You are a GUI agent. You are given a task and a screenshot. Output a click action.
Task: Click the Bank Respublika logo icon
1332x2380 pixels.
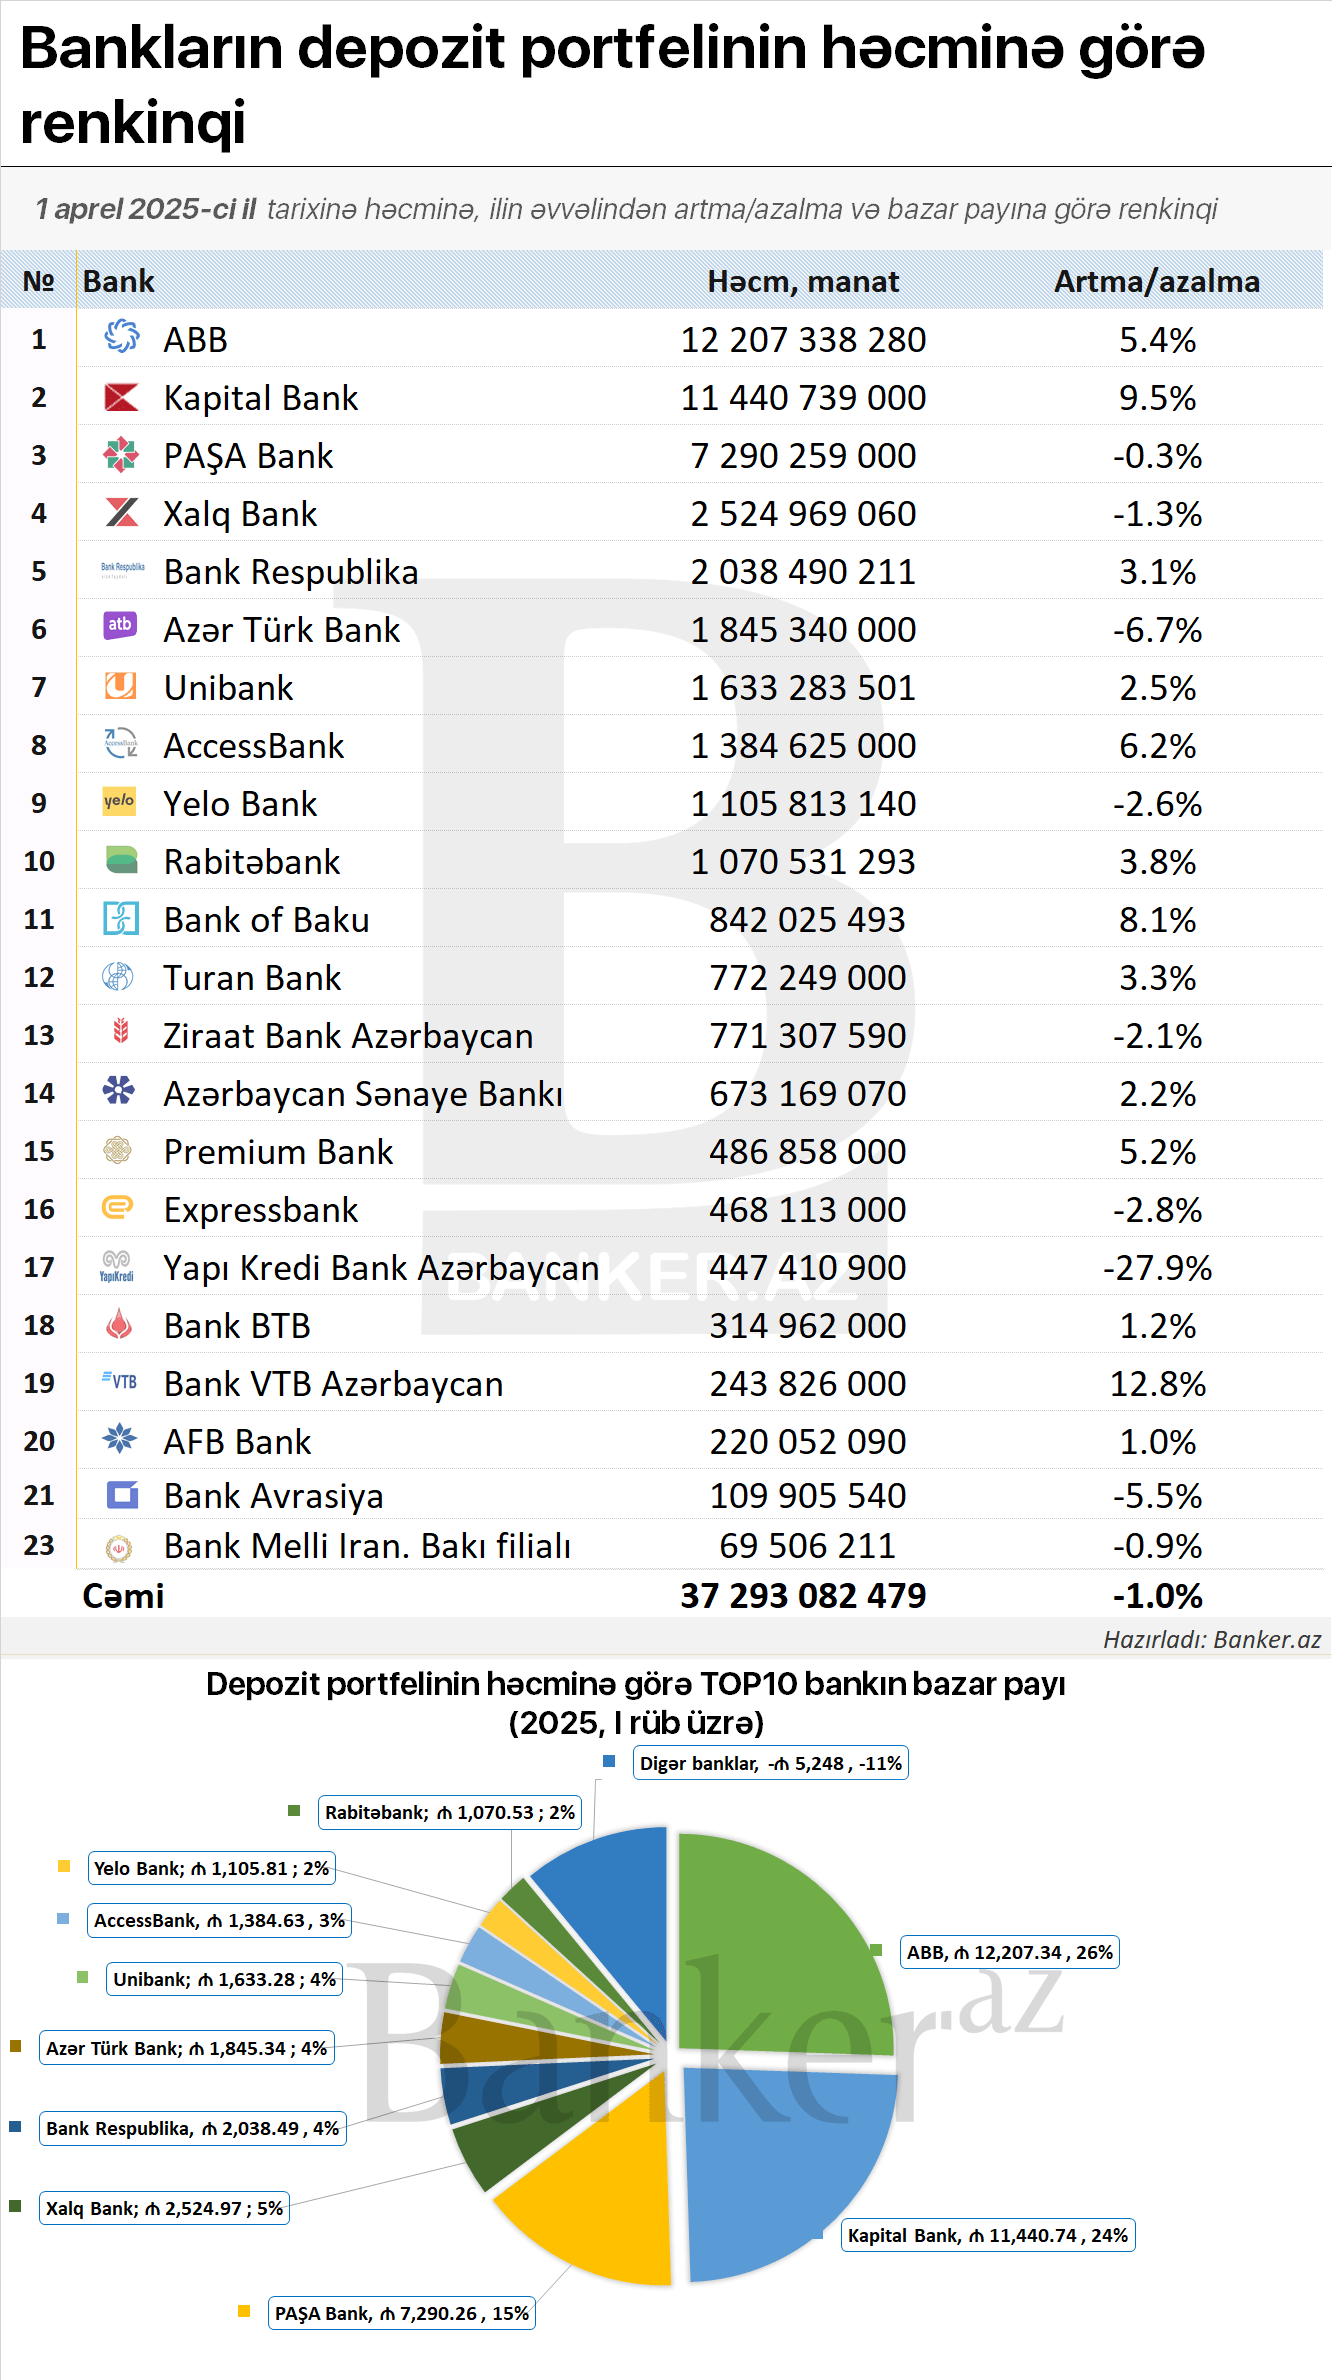click(122, 570)
